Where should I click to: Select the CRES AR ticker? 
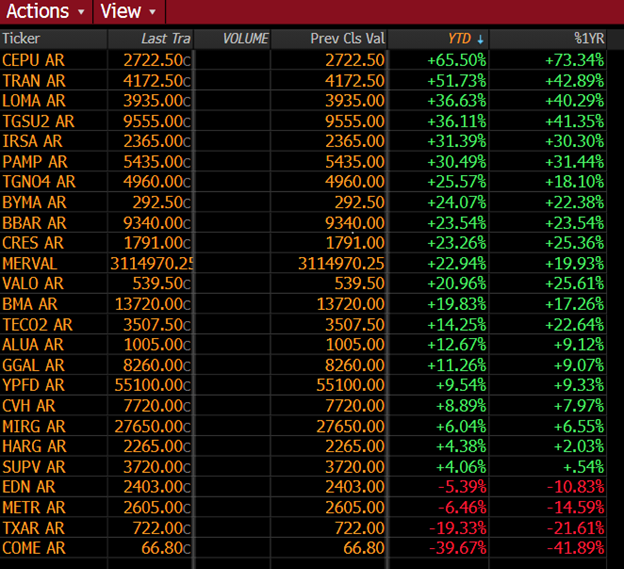(x=33, y=243)
